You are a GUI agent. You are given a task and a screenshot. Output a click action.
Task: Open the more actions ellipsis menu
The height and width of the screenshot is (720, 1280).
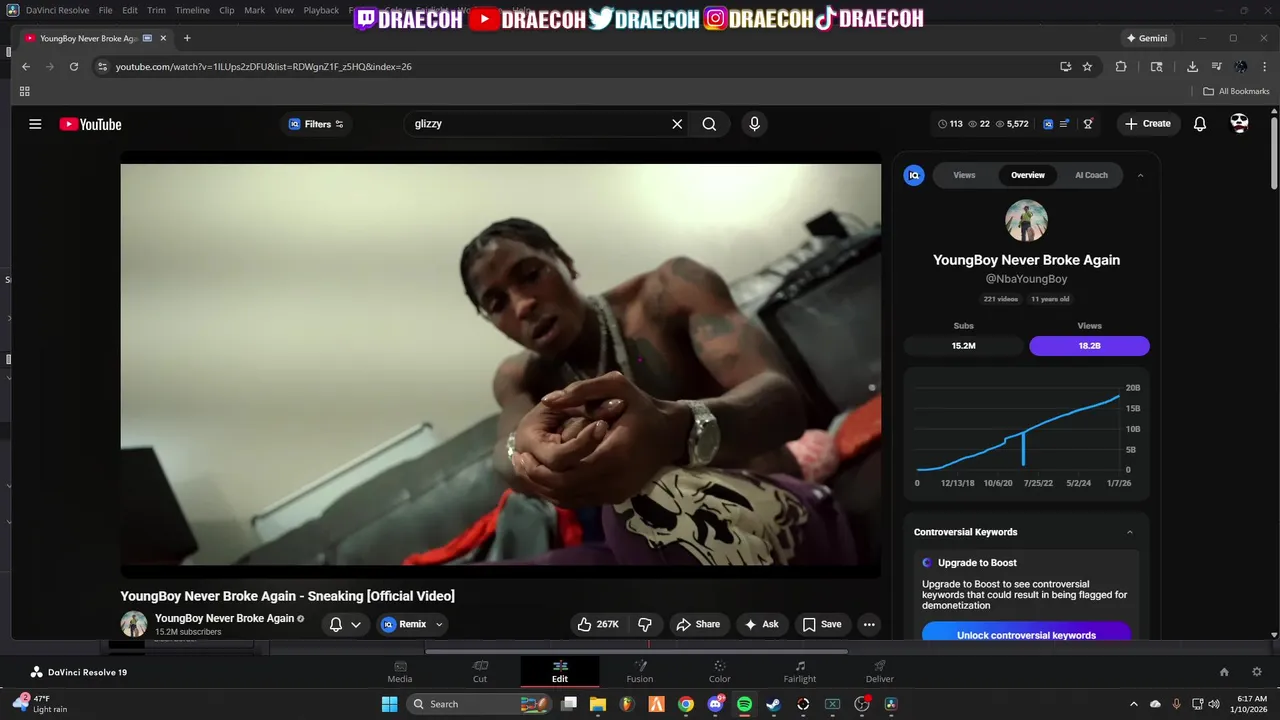click(x=870, y=624)
